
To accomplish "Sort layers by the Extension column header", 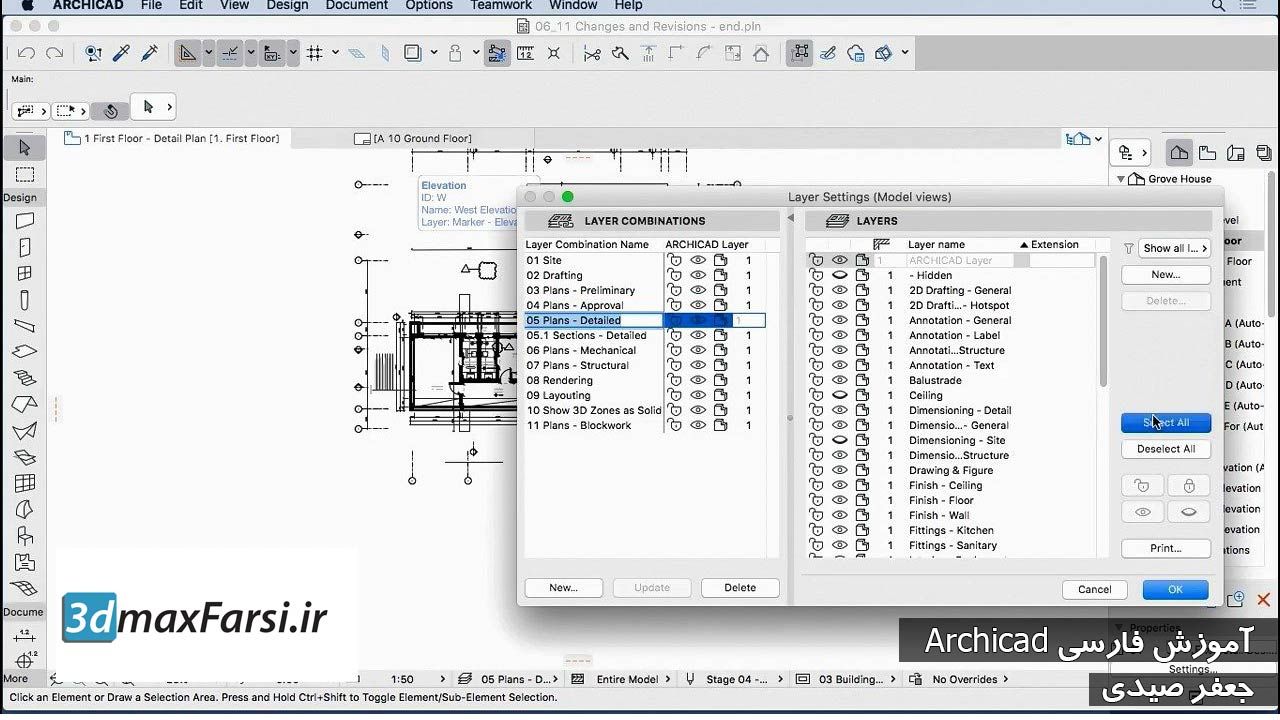I will tap(1055, 245).
